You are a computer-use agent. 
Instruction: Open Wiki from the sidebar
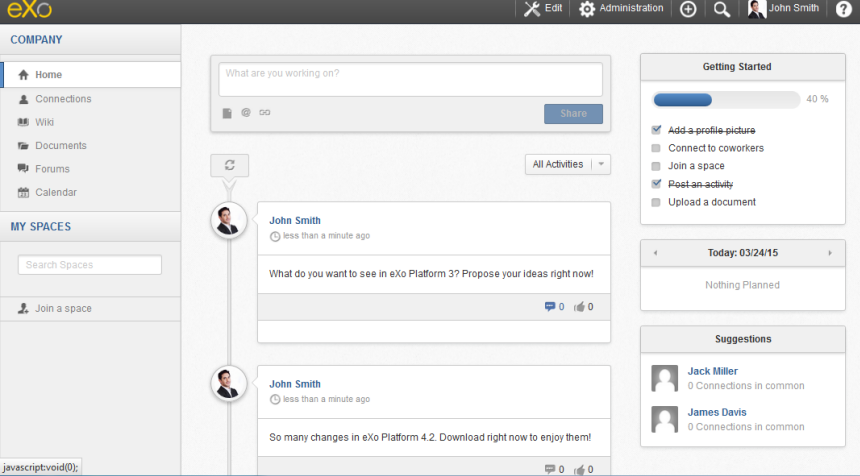pyautogui.click(x=44, y=122)
